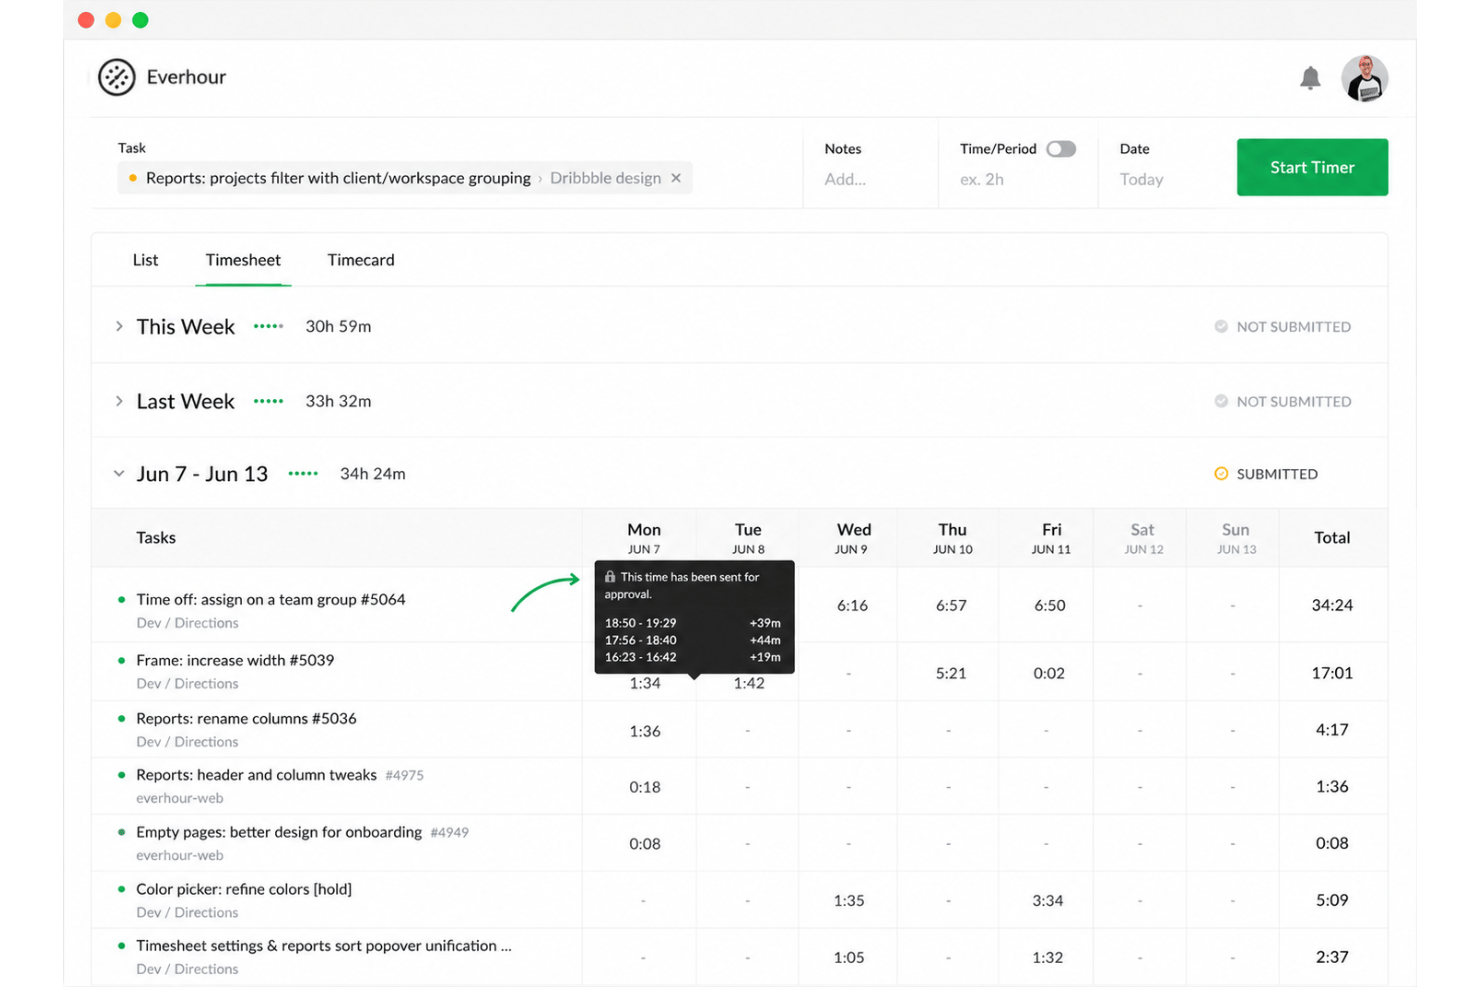Image resolution: width=1480 pixels, height=987 pixels.
Task: Click Last Week green dots indicator
Action: point(268,401)
